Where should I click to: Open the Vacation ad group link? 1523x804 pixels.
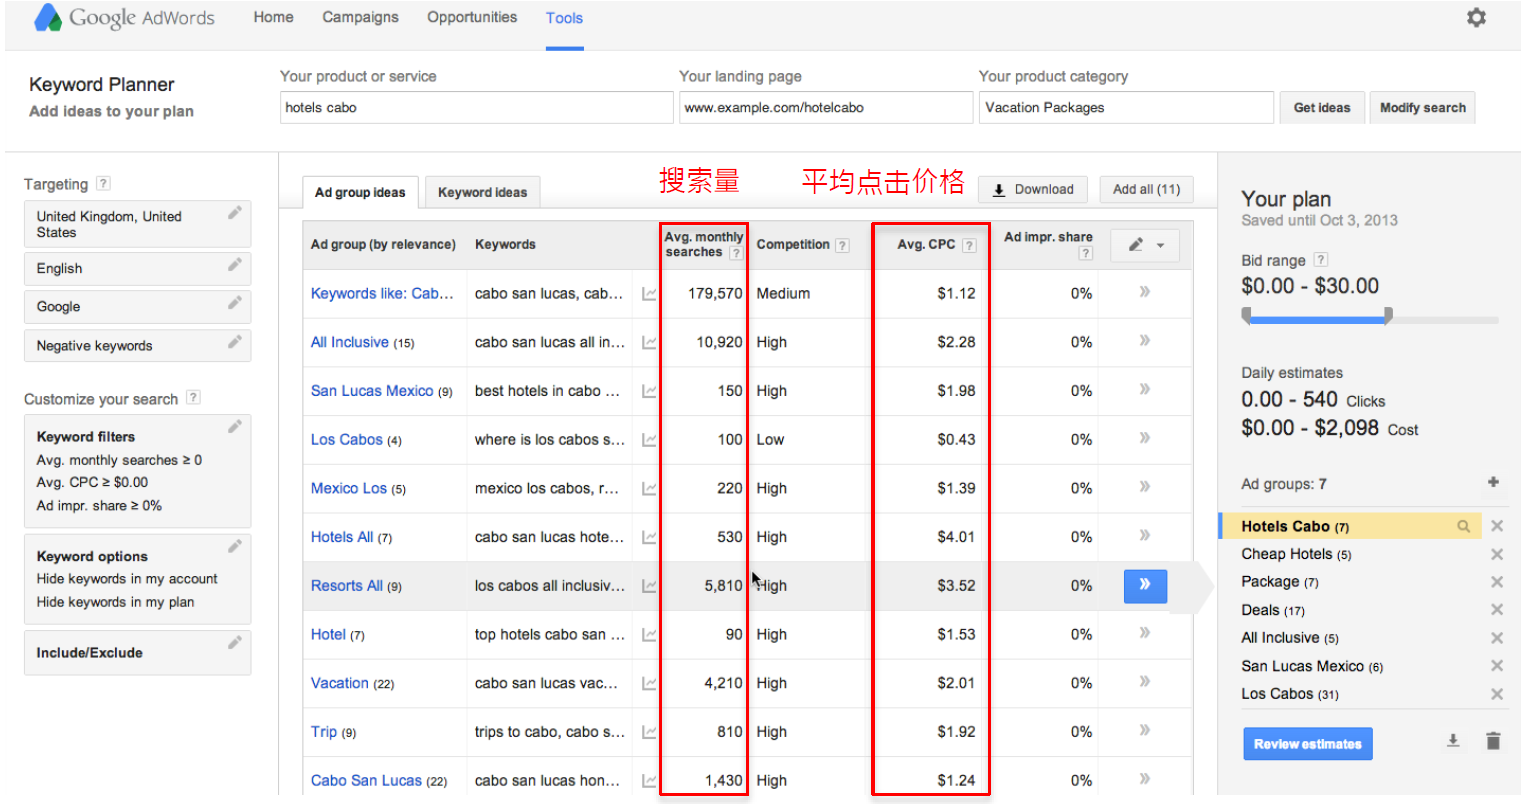[x=339, y=683]
